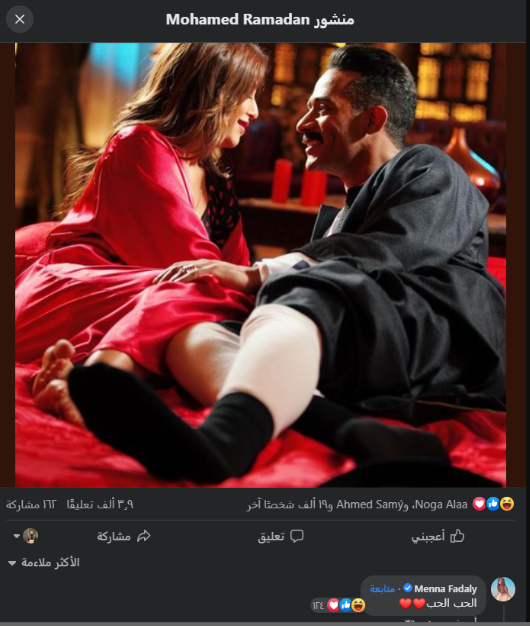Open Menna Fadaly's profile name link
This screenshot has width=530, height=626.
click(445, 588)
